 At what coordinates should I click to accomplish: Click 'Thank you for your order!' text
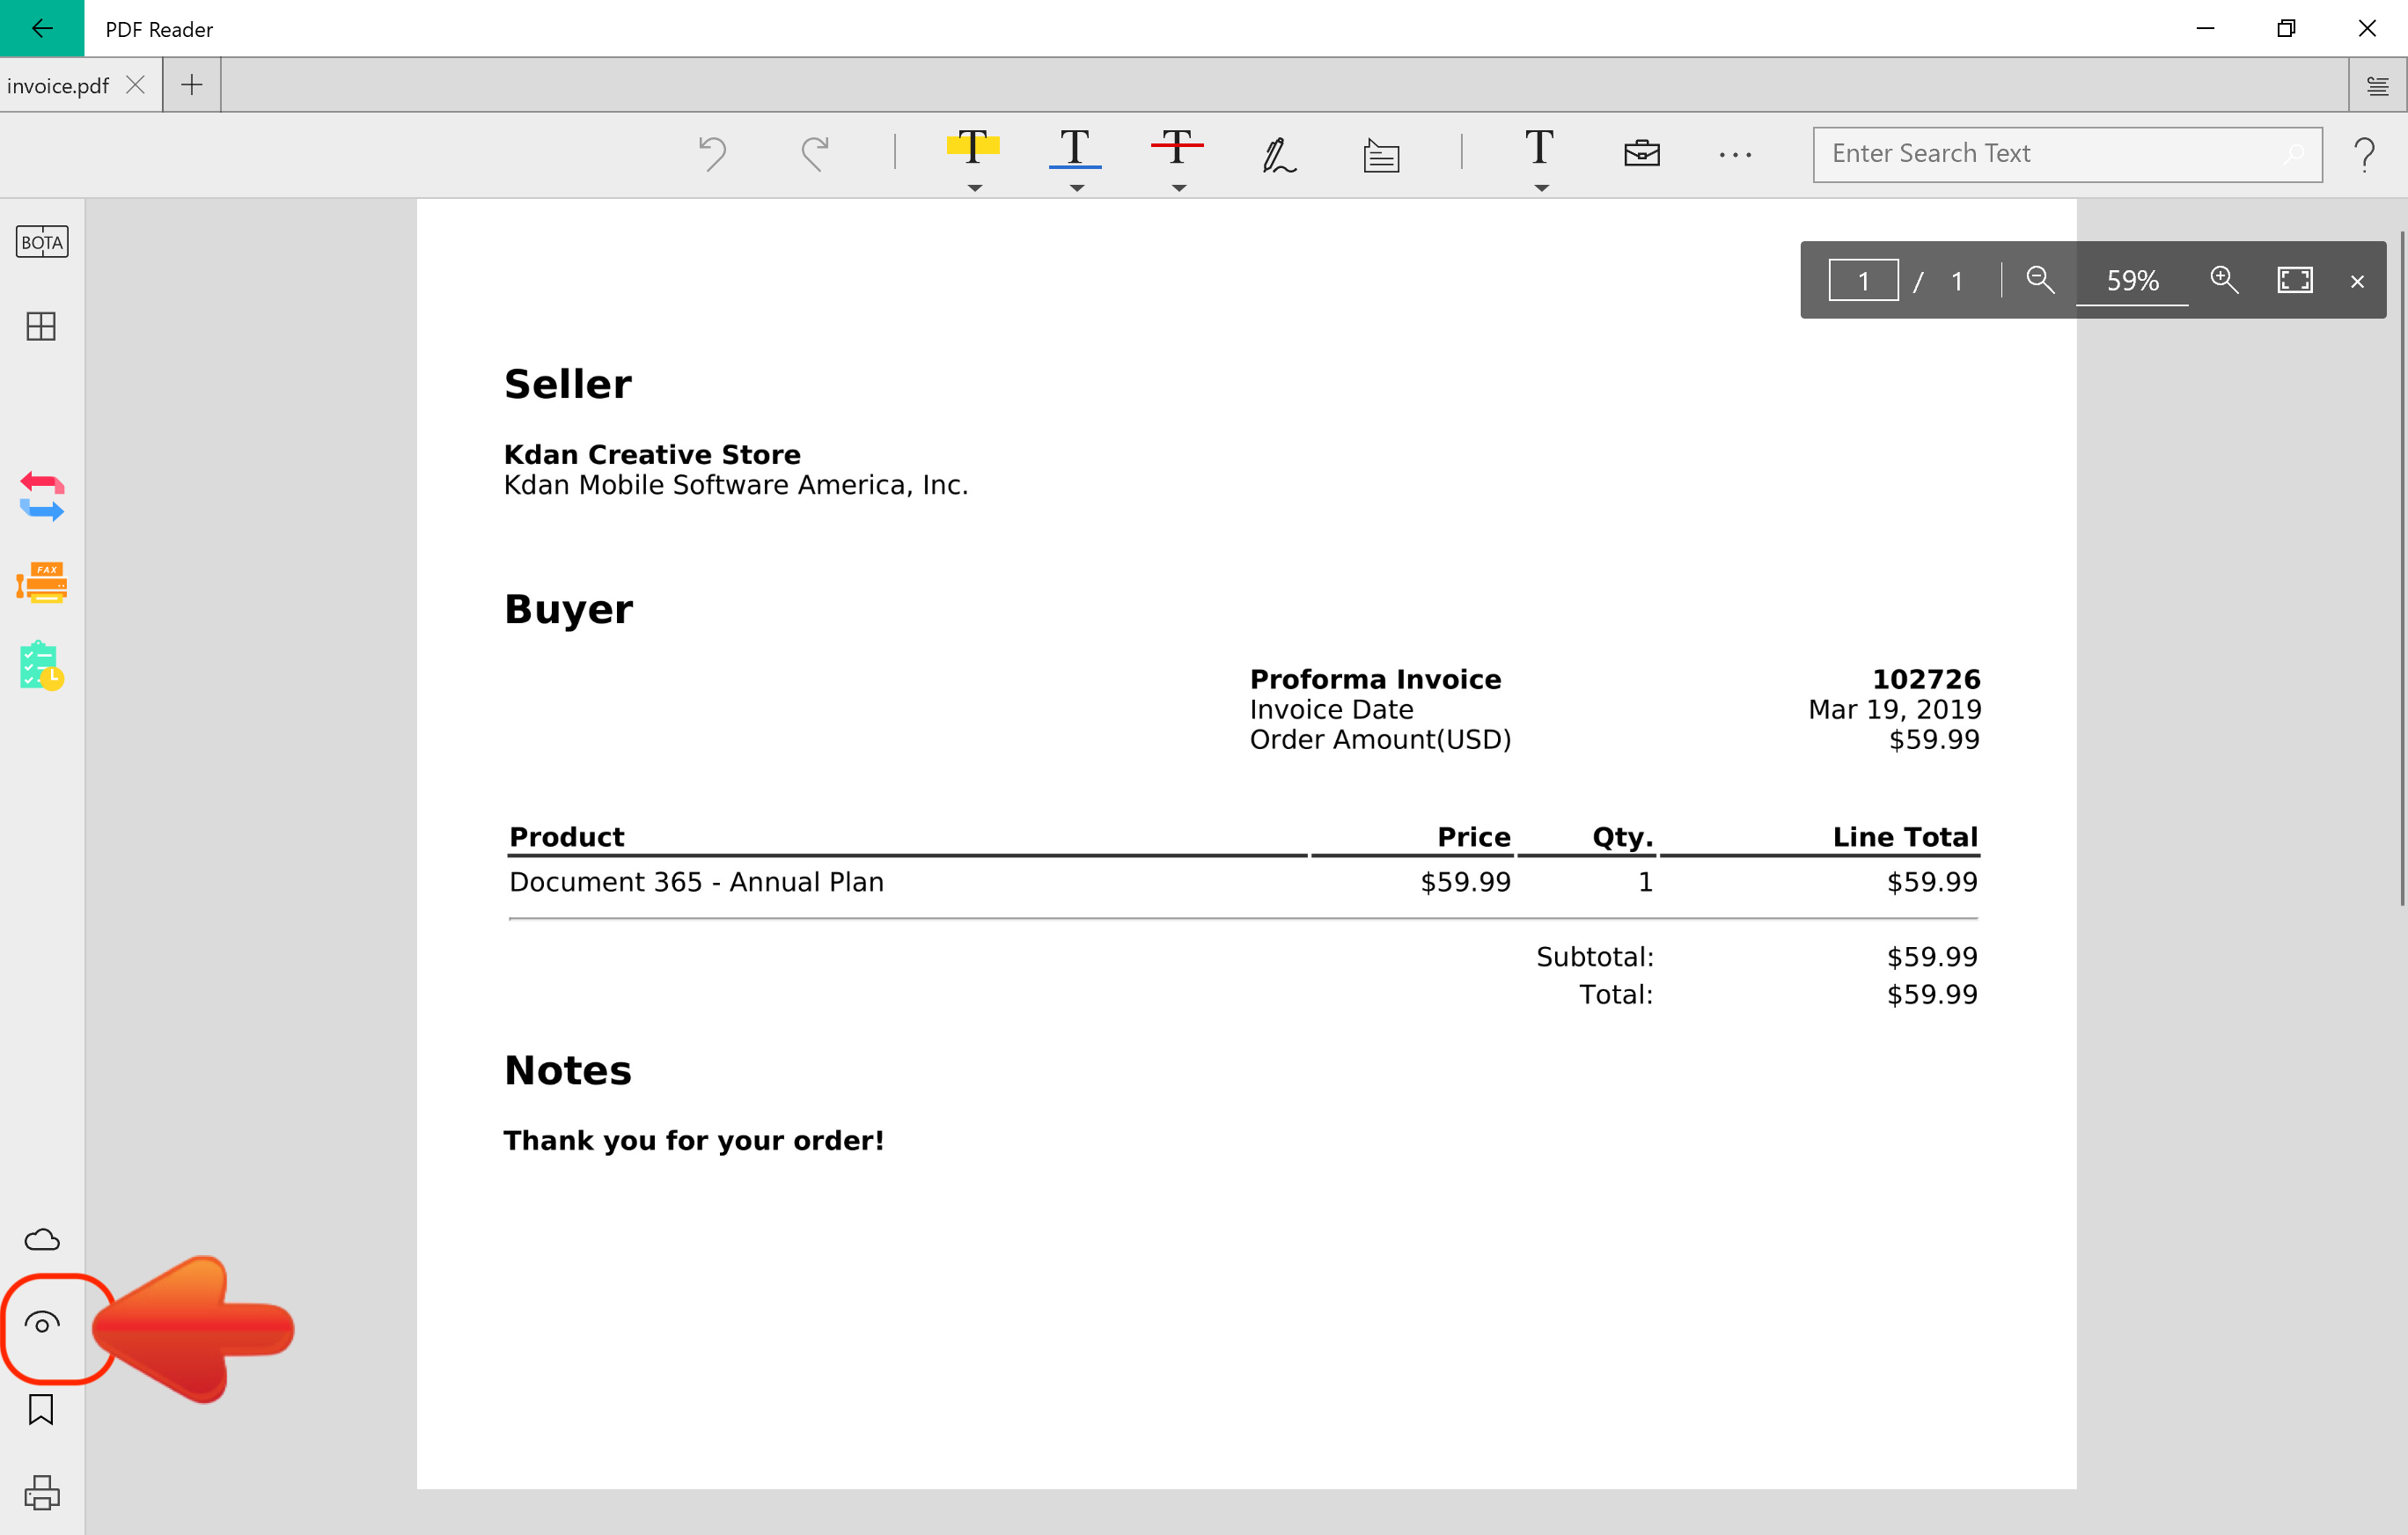point(694,1140)
